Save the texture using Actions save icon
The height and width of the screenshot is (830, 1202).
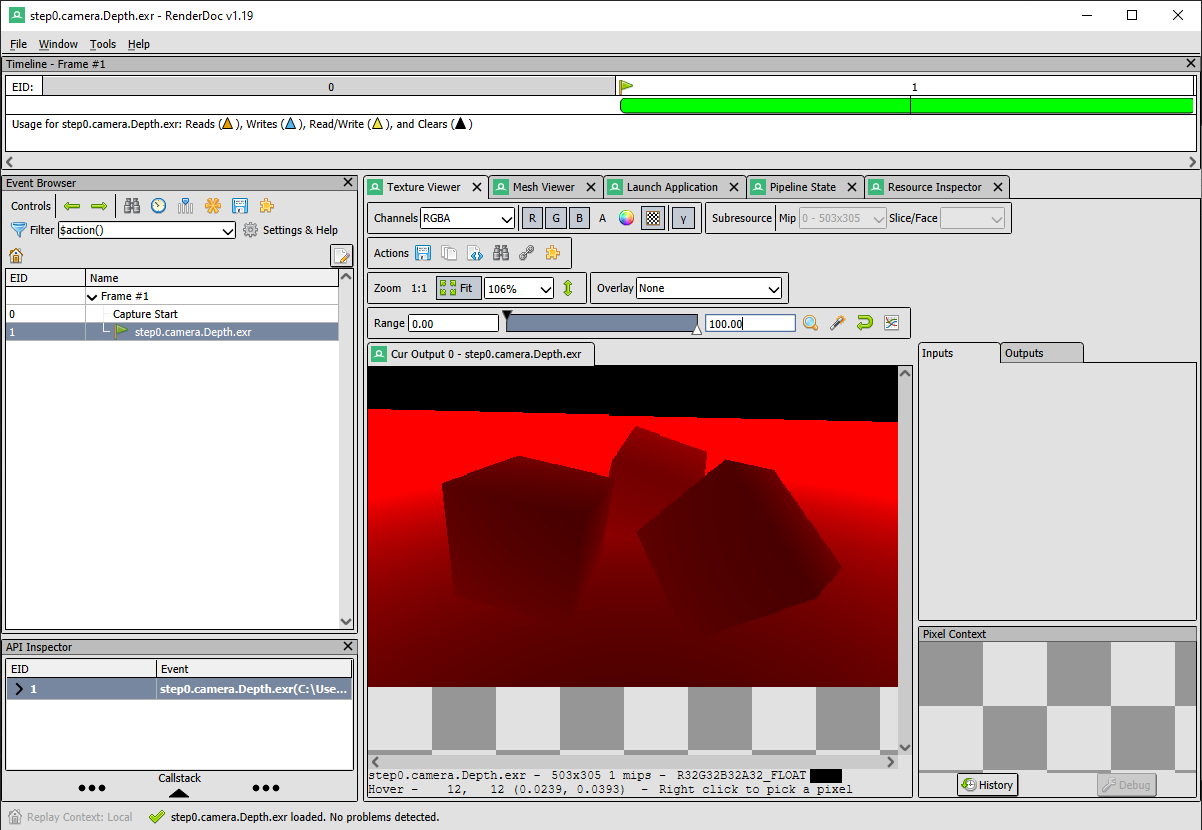pyautogui.click(x=423, y=253)
